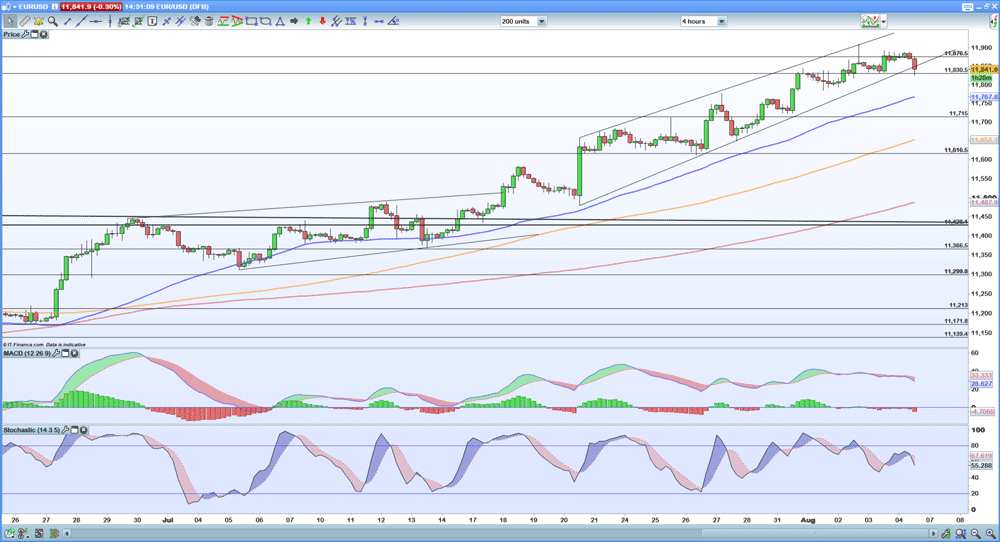
Task: Expand the indicators dropdown arrow
Action: [x=884, y=22]
